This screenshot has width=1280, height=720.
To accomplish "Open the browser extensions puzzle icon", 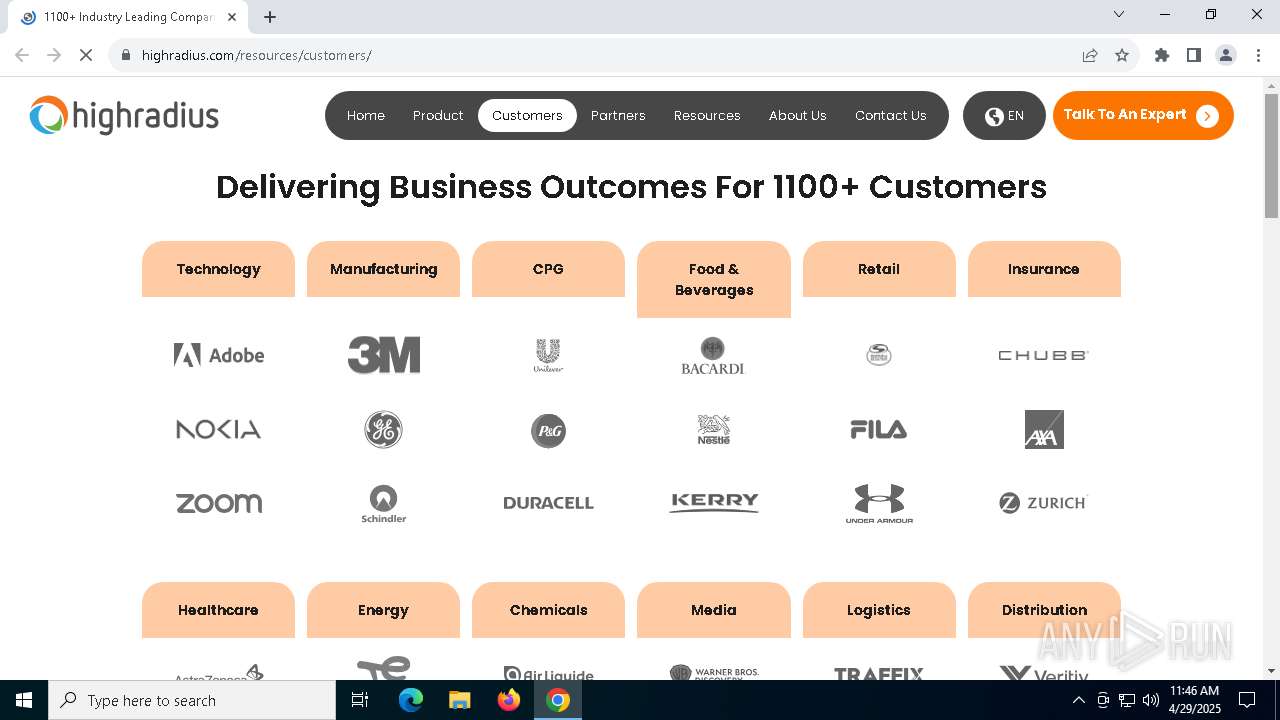I will pos(1162,55).
